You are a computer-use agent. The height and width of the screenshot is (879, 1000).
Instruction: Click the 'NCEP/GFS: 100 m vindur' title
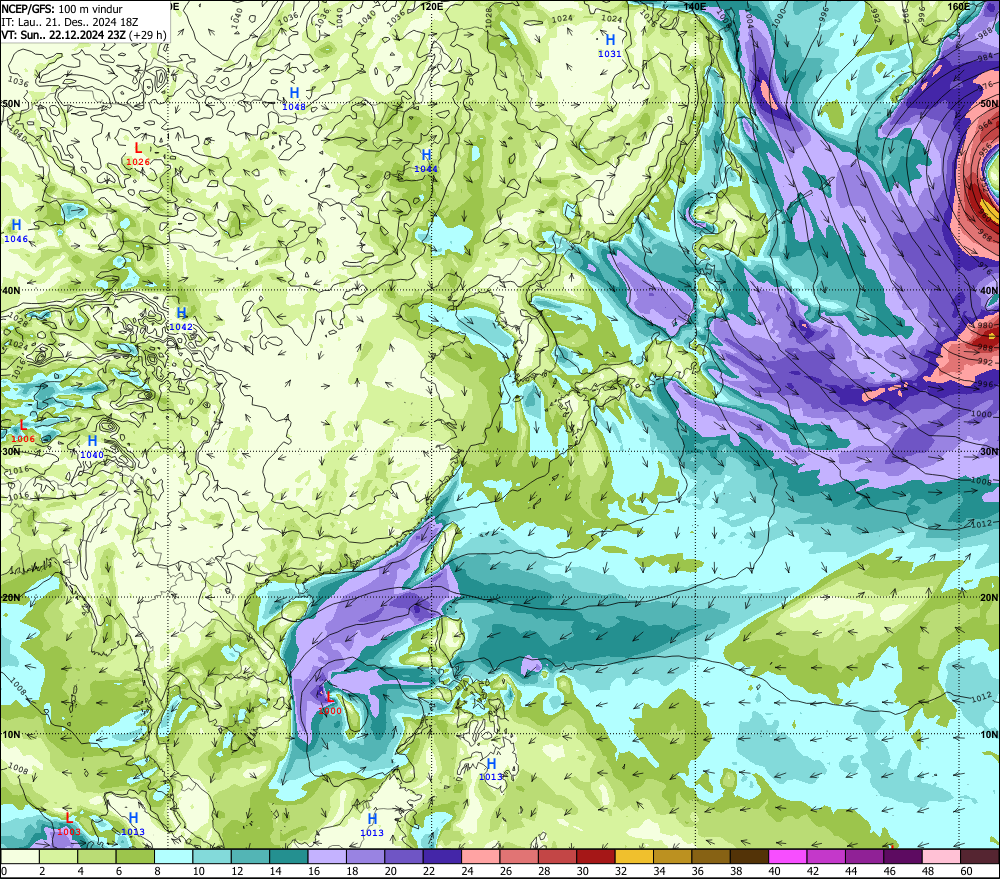(62, 9)
